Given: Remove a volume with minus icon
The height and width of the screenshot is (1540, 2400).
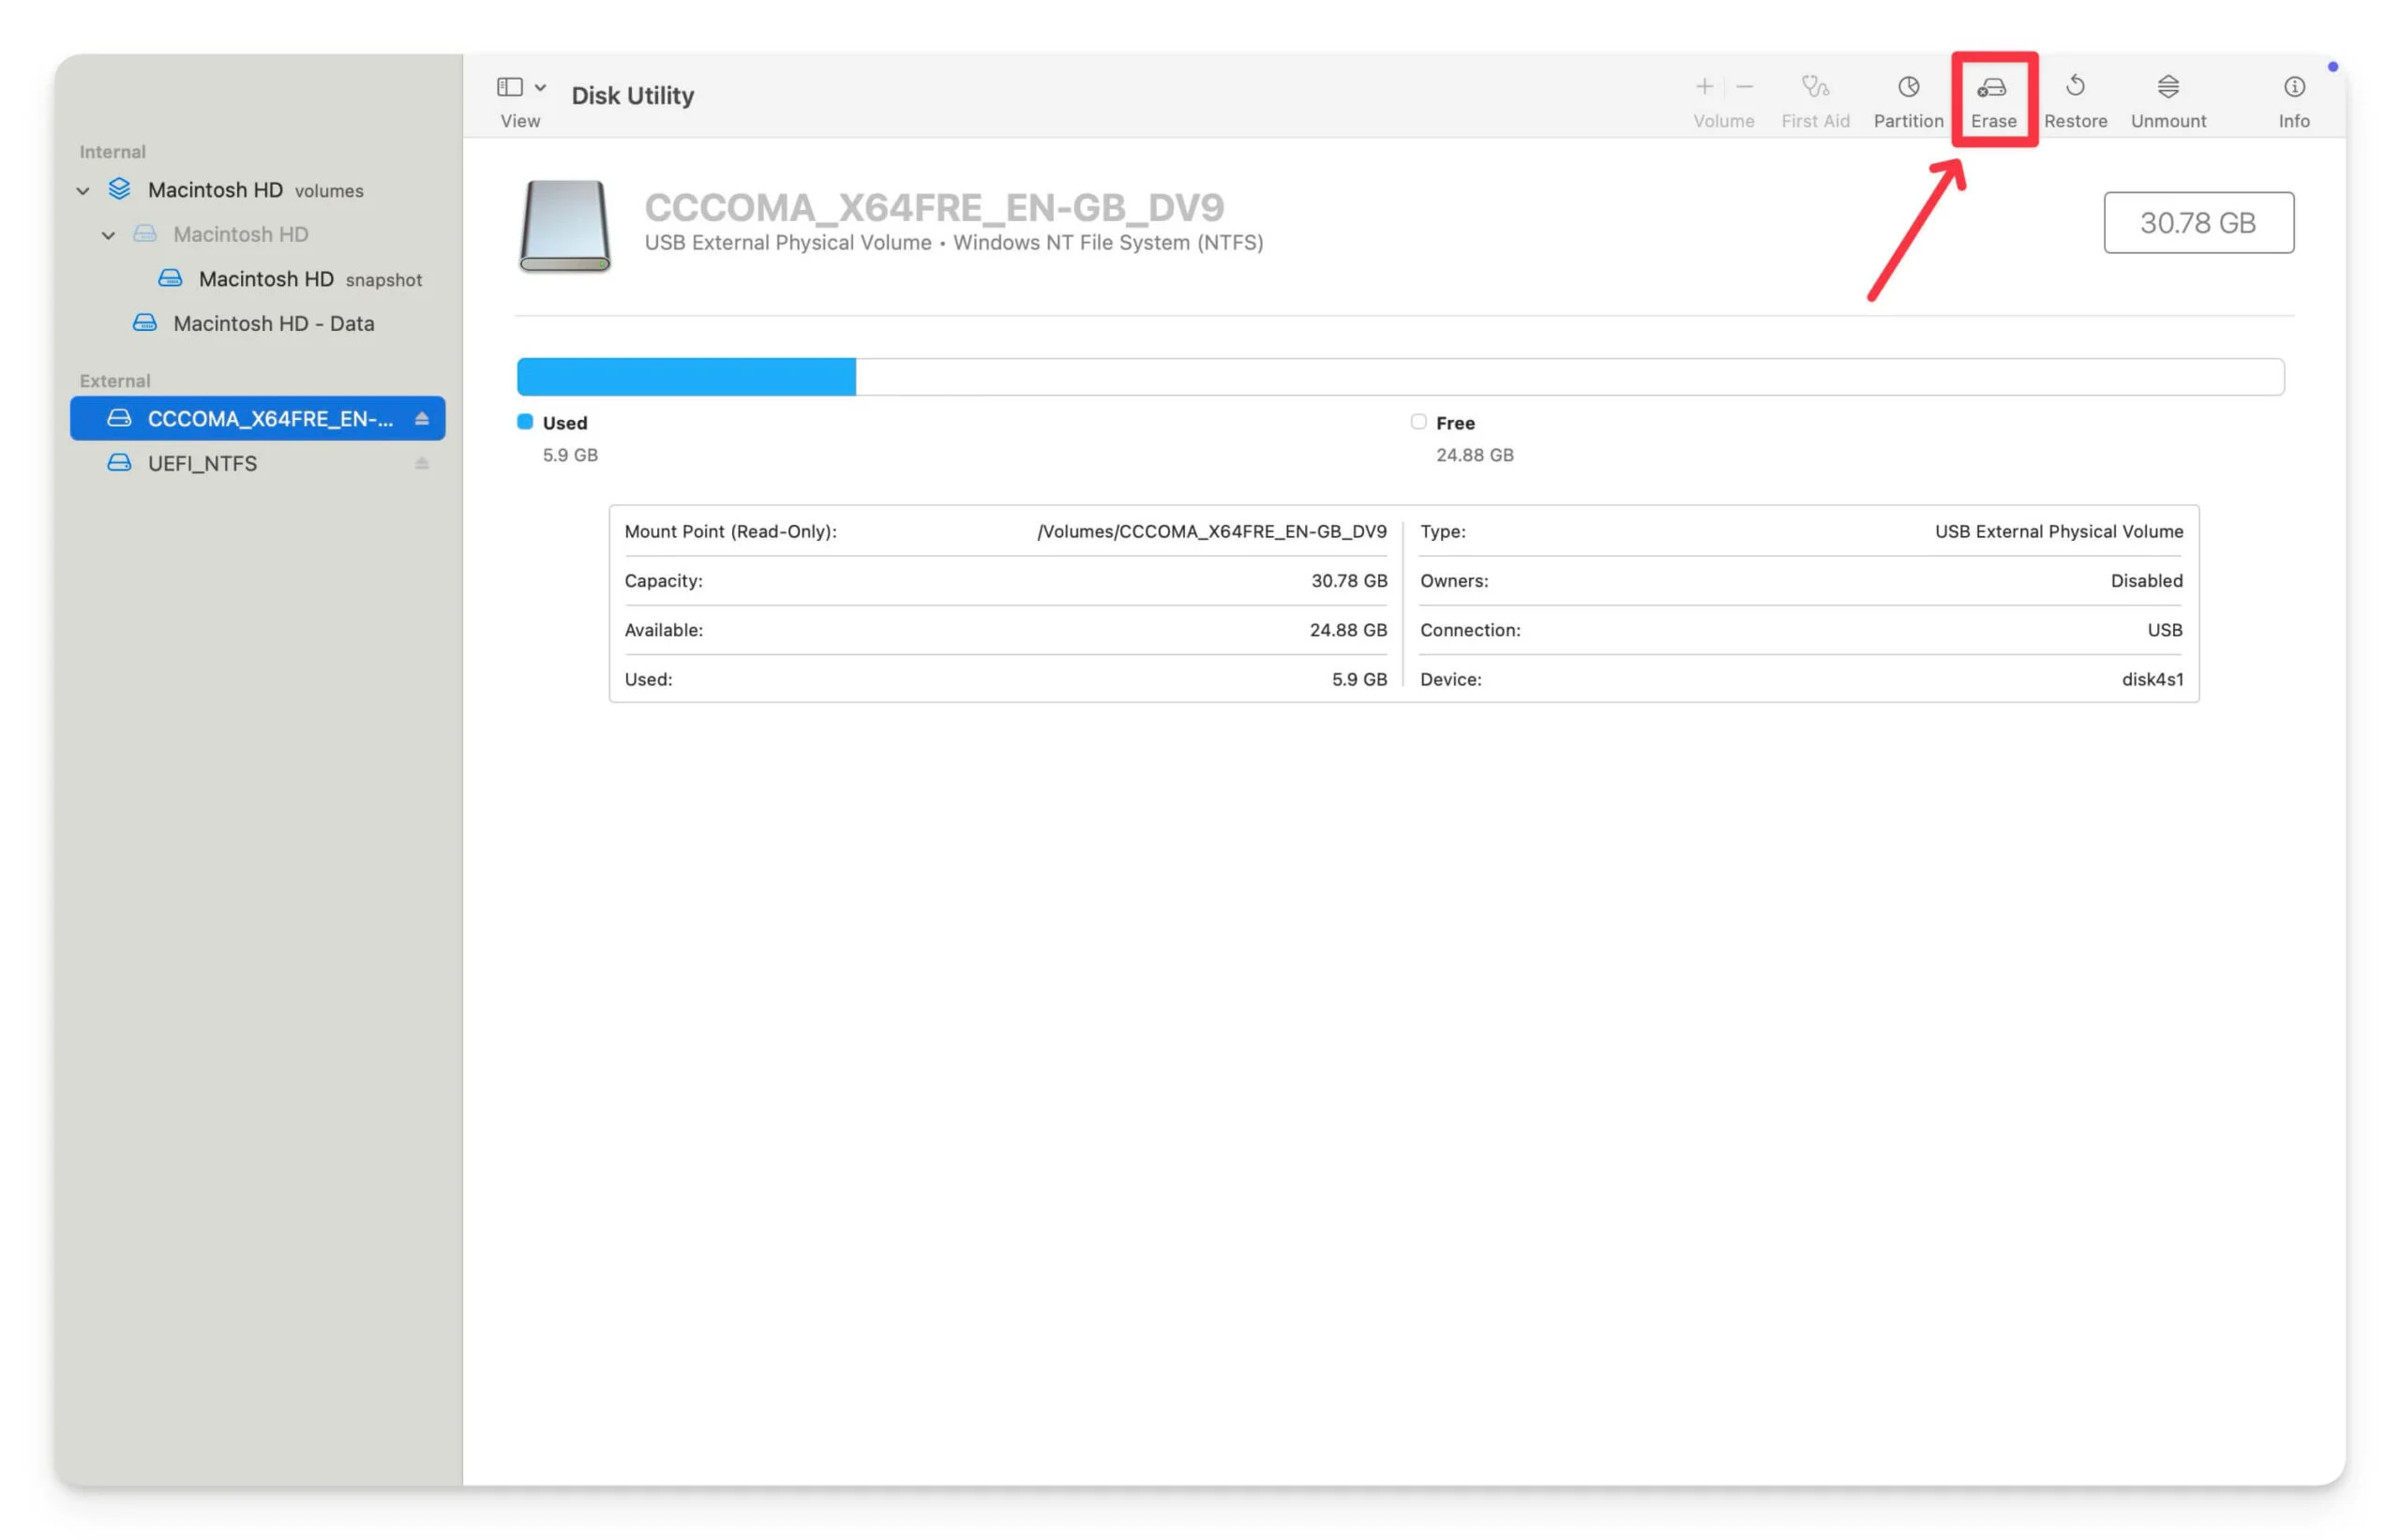Looking at the screenshot, I should coord(1744,87).
